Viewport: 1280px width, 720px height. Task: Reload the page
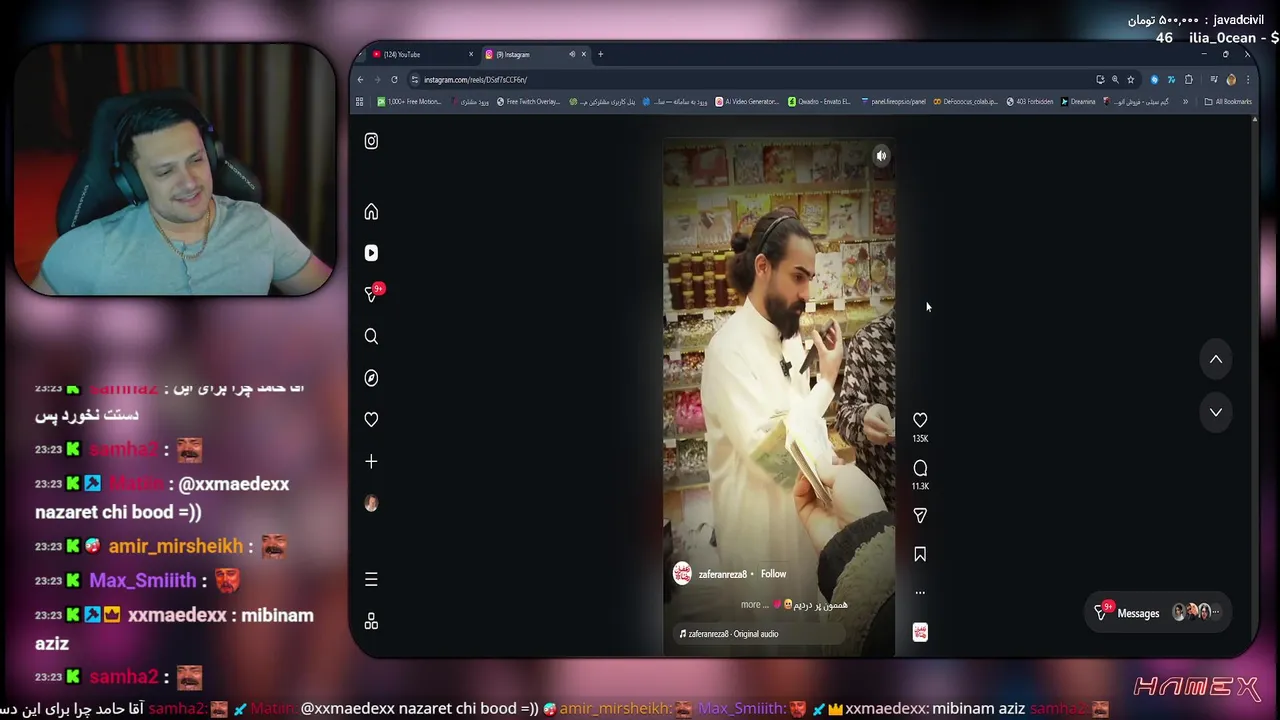394,80
